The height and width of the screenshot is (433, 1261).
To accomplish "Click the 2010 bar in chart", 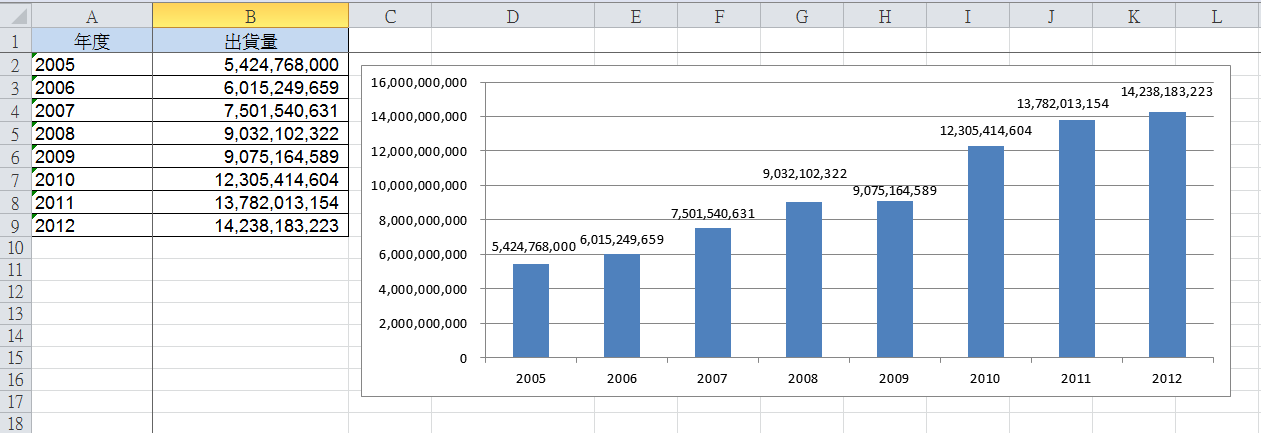I will (x=986, y=251).
